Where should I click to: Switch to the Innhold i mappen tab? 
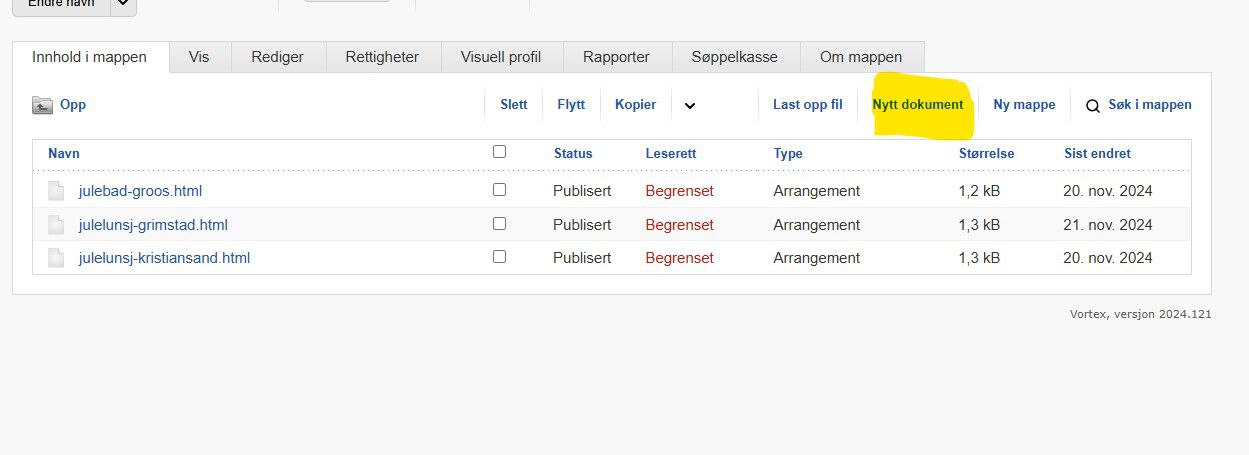(x=90, y=57)
